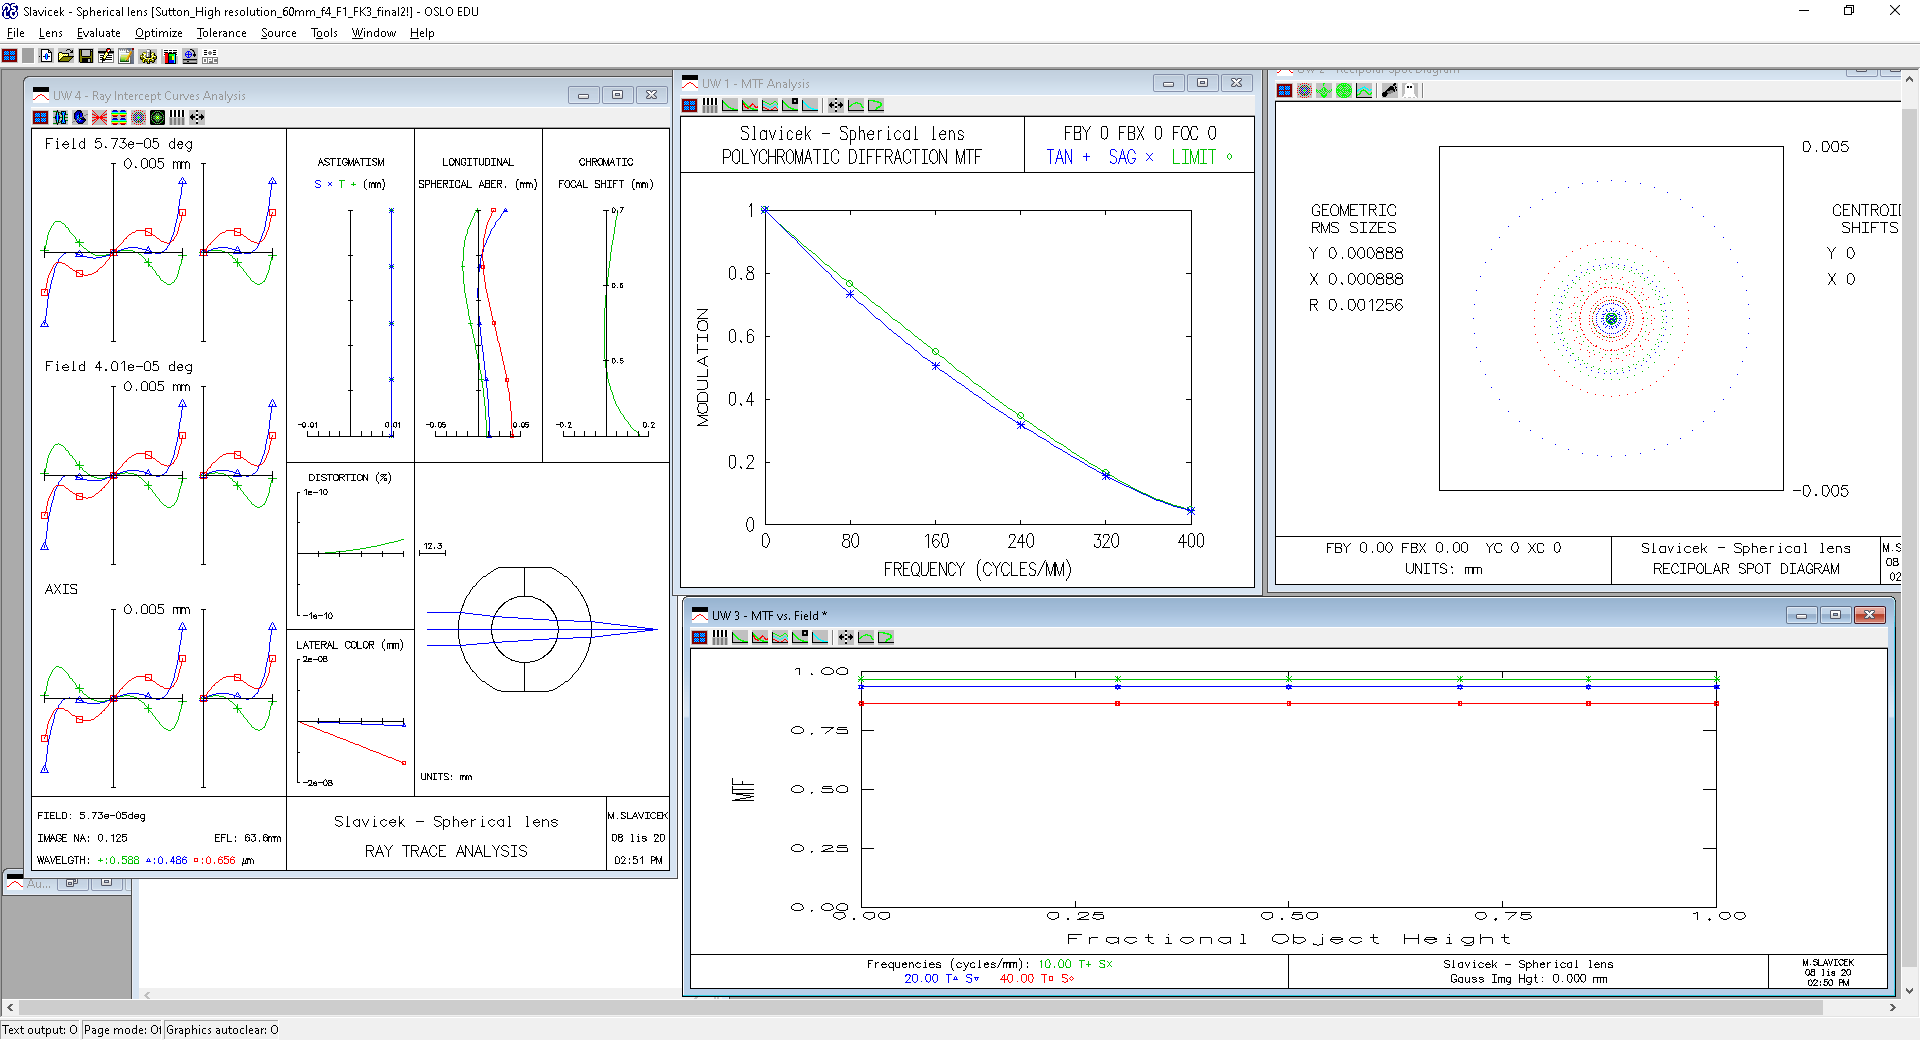This screenshot has width=1920, height=1040.
Task: Click the spot diagram icon in UW 2 toolbar
Action: click(1304, 90)
